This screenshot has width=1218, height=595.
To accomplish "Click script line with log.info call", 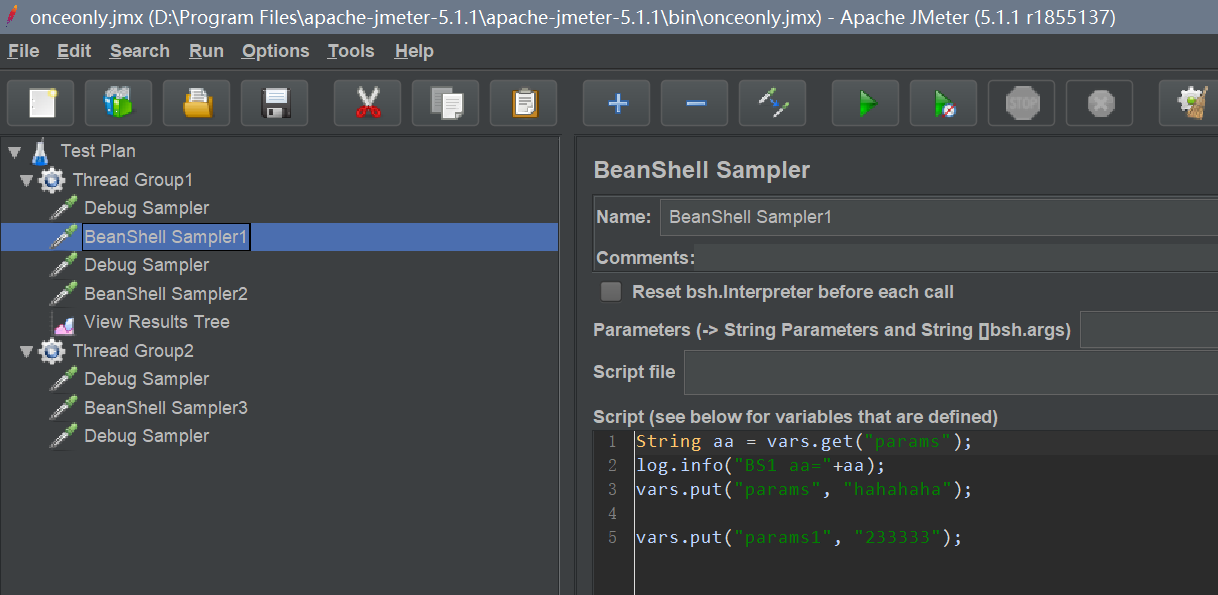I will tap(760, 466).
